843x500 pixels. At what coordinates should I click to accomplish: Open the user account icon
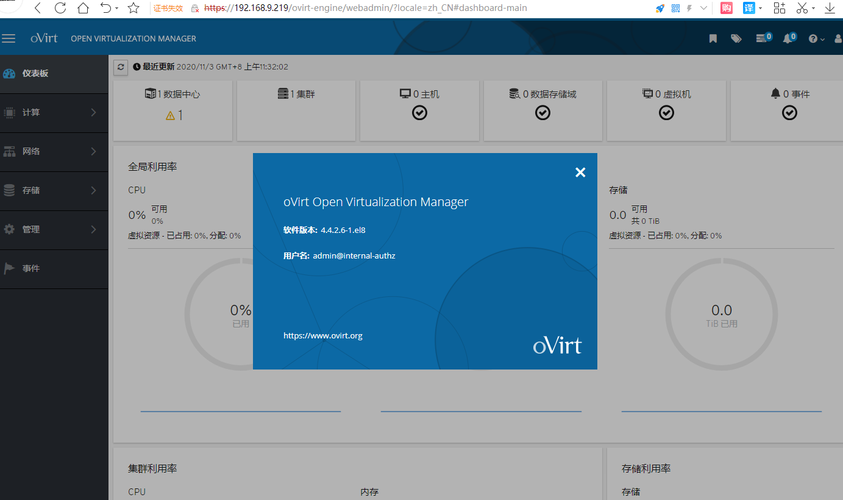(x=838, y=39)
